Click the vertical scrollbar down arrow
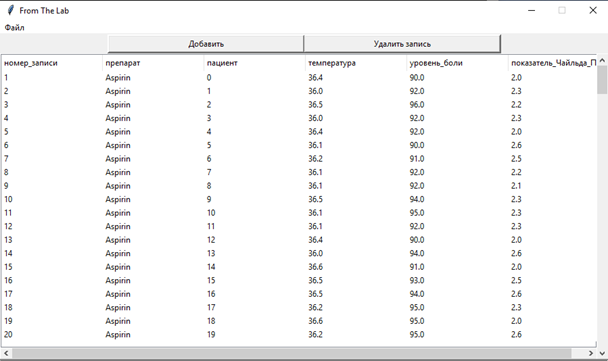 coord(602,353)
